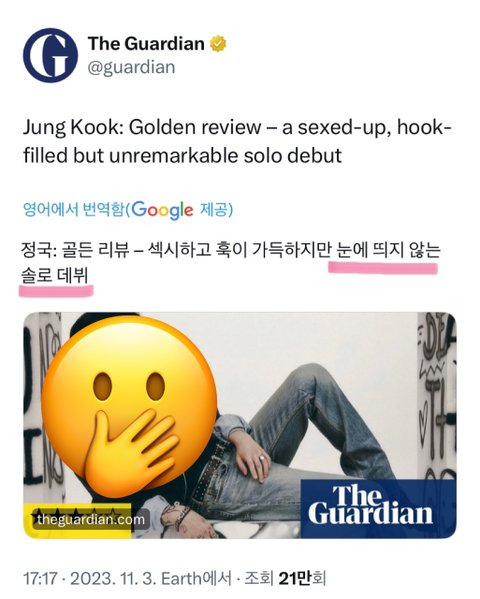
Task: Click the English Jung Kook Golden review headline
Action: pos(237,141)
